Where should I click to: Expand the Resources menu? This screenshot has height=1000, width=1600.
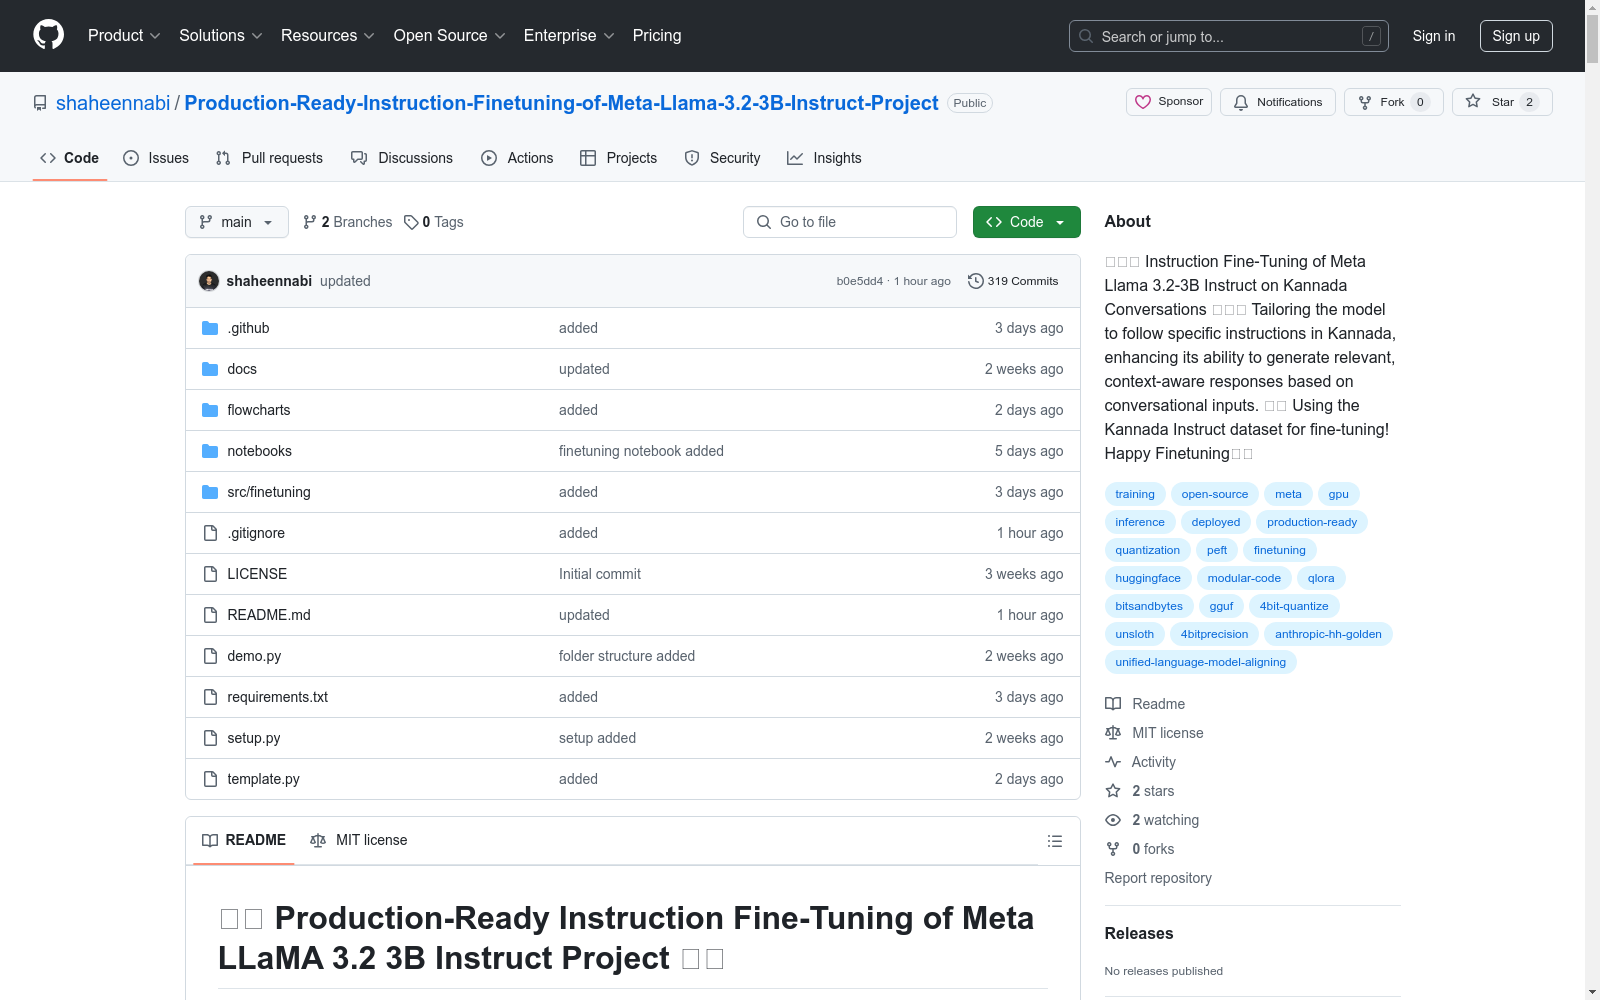tap(328, 36)
